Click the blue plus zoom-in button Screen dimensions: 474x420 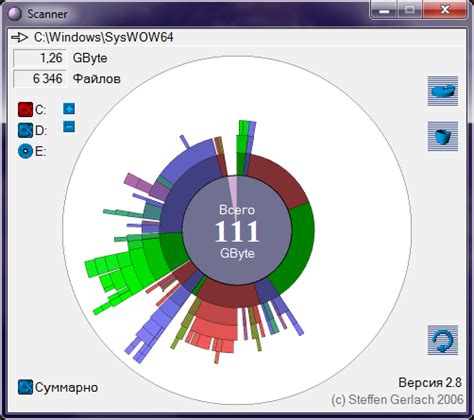[69, 109]
